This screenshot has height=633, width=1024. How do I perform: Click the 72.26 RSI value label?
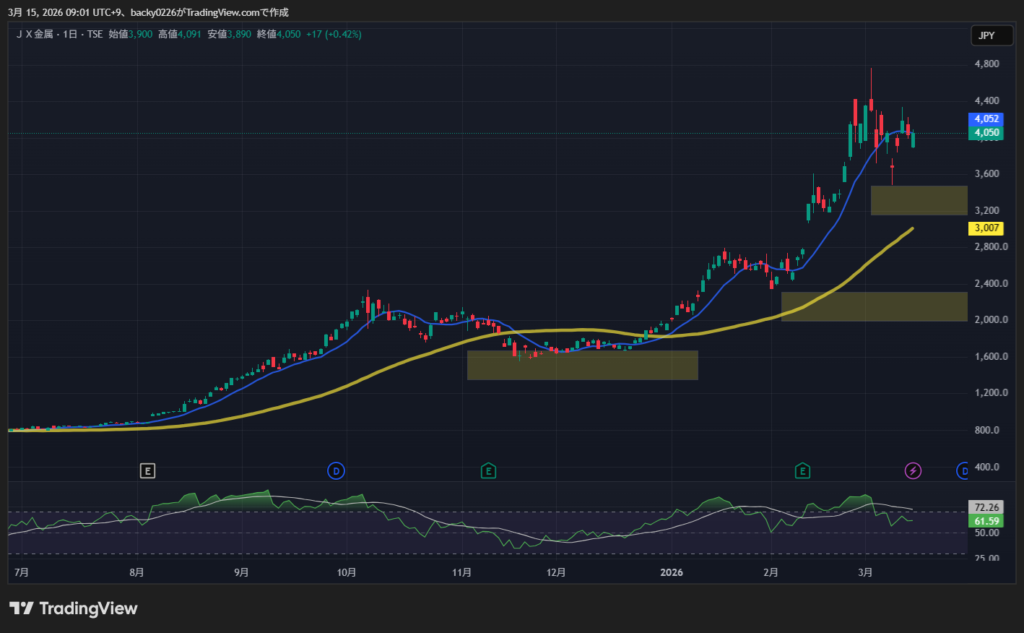986,509
